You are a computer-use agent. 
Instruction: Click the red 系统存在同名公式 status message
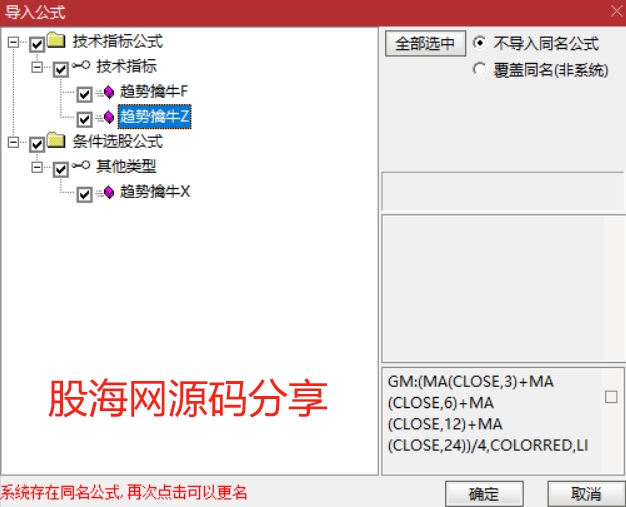124,493
